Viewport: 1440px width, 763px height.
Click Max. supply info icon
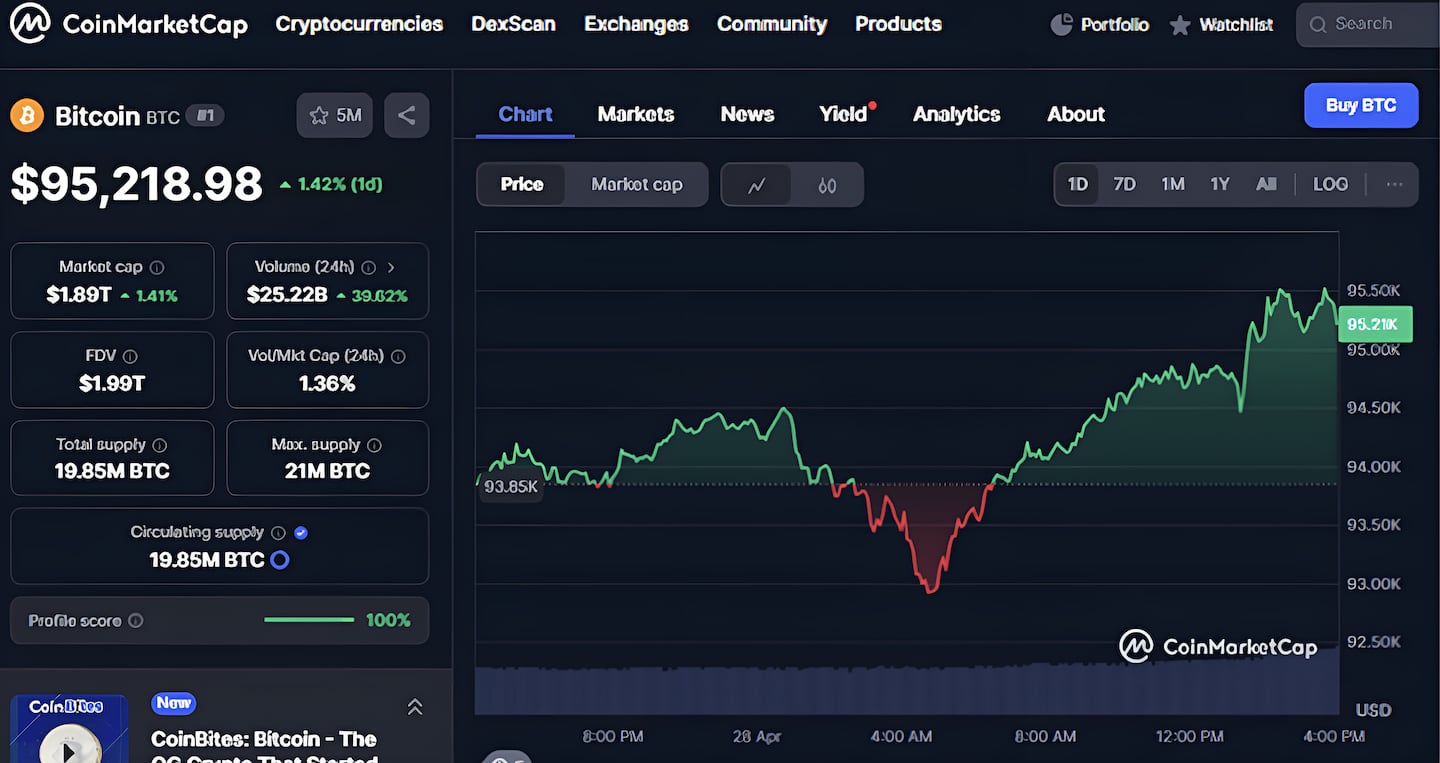[x=374, y=445]
